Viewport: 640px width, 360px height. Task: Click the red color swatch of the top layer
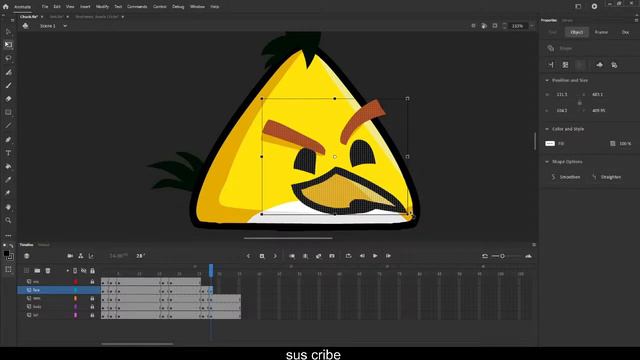tap(76, 282)
